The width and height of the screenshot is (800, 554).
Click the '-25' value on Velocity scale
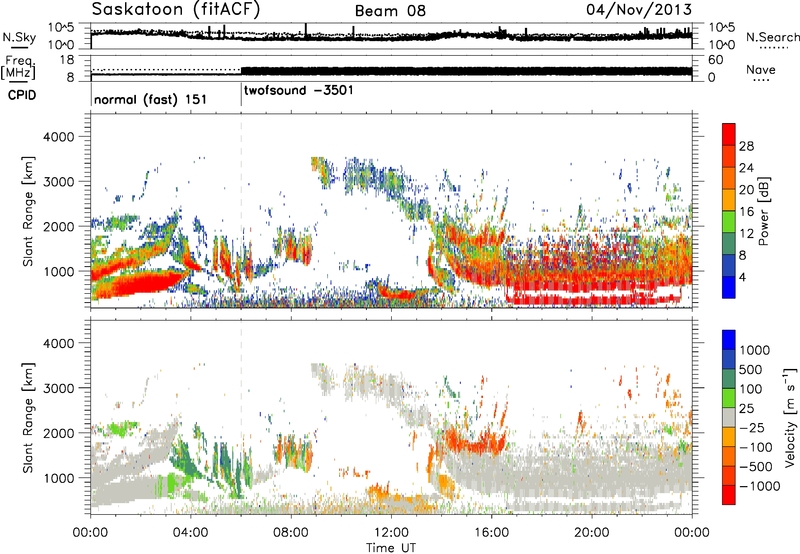coord(752,428)
